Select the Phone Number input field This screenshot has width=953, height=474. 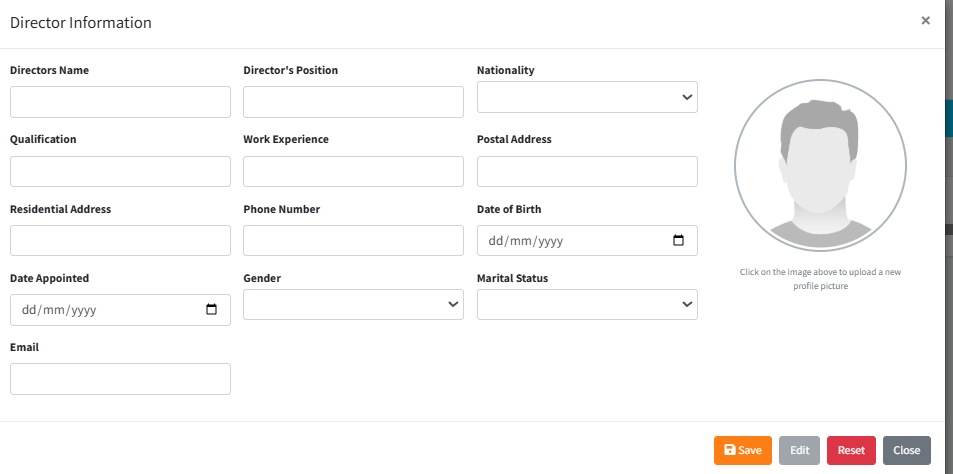[353, 240]
